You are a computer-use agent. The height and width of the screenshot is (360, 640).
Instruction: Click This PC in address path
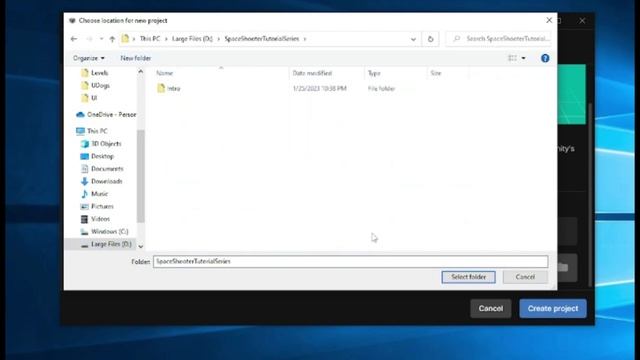click(x=150, y=39)
